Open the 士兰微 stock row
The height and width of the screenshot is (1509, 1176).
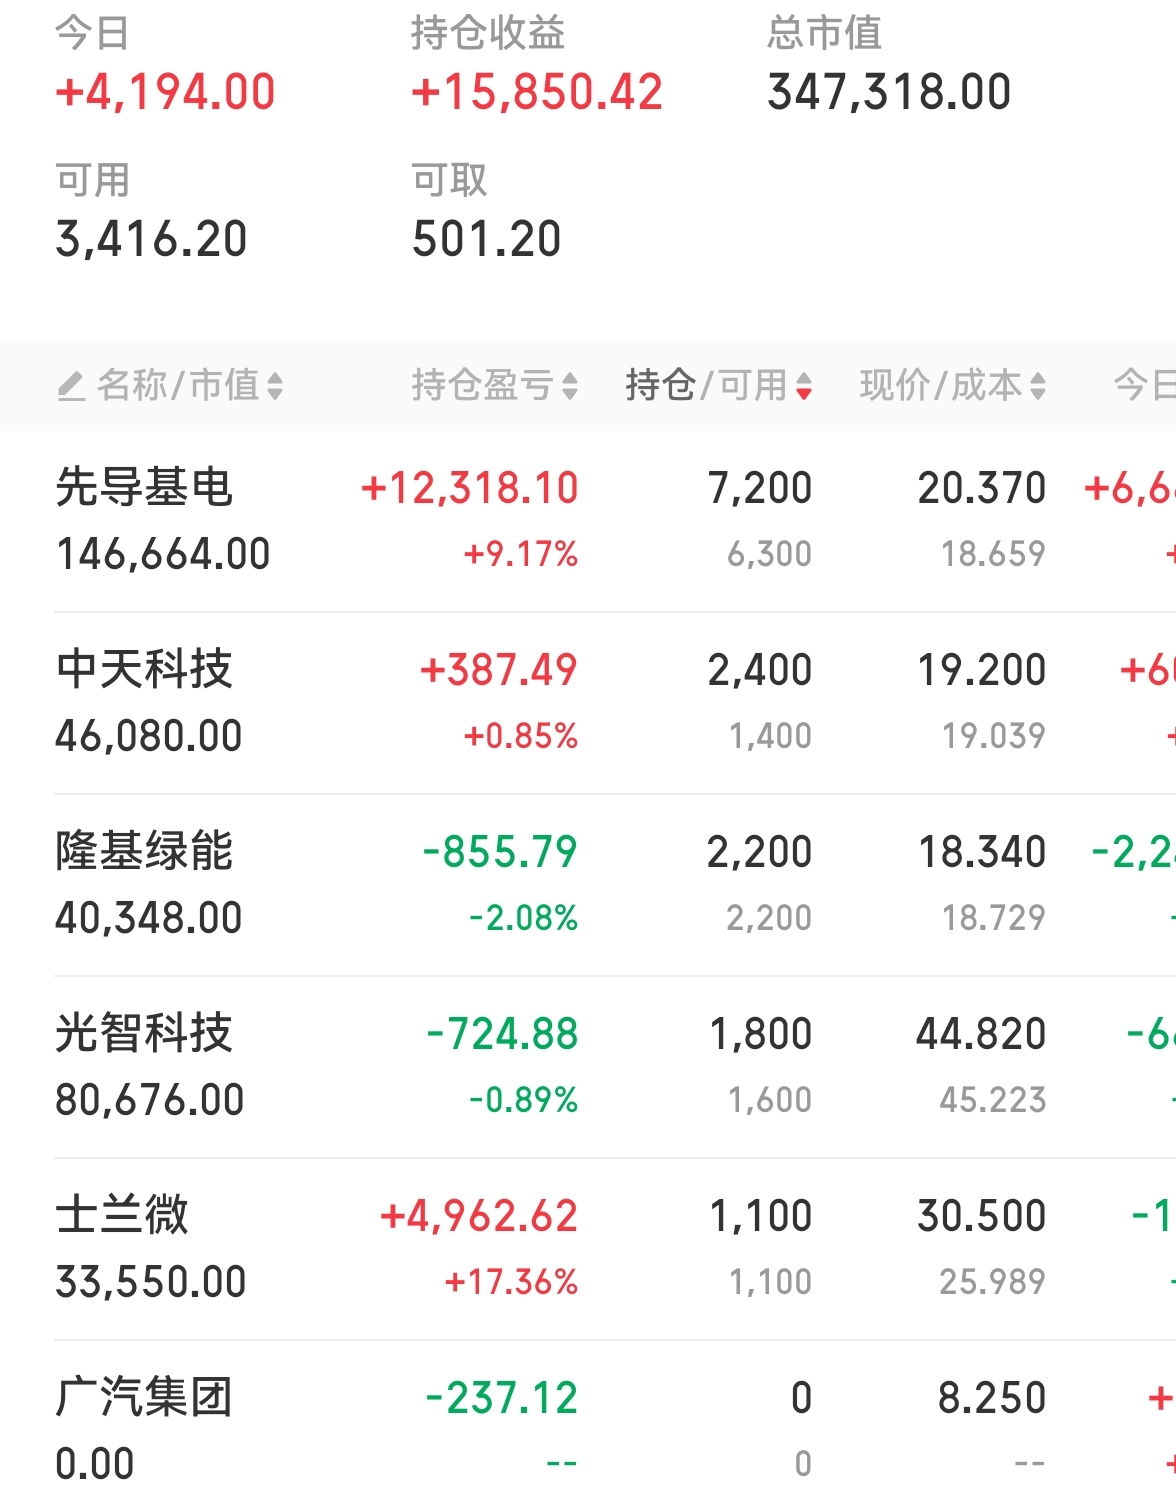pos(122,1216)
